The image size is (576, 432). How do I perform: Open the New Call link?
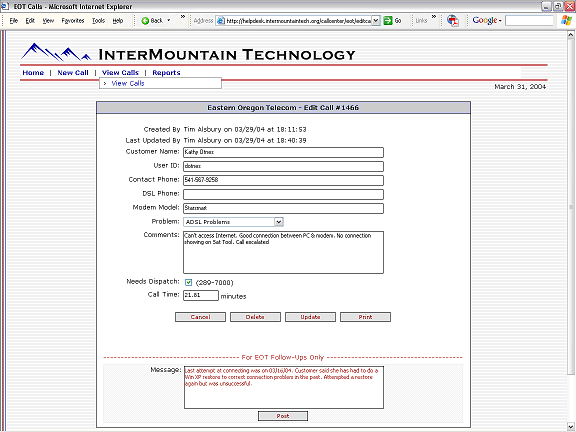click(x=73, y=73)
